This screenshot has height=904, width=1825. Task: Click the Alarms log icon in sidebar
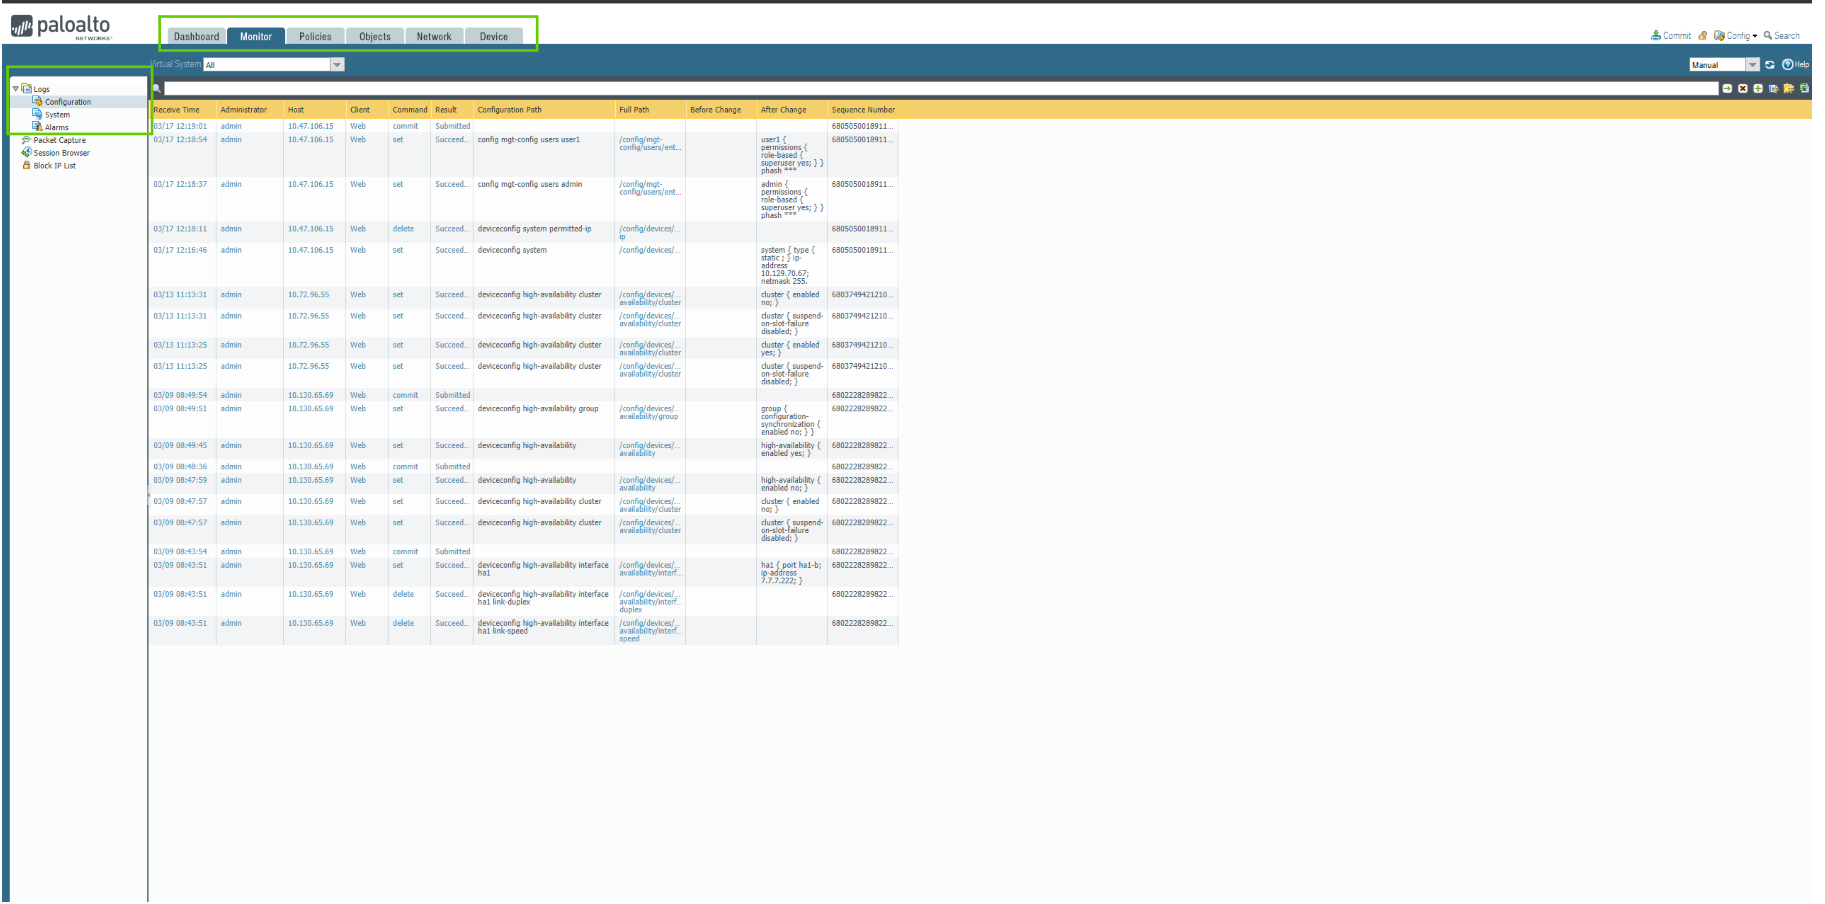[x=38, y=127]
